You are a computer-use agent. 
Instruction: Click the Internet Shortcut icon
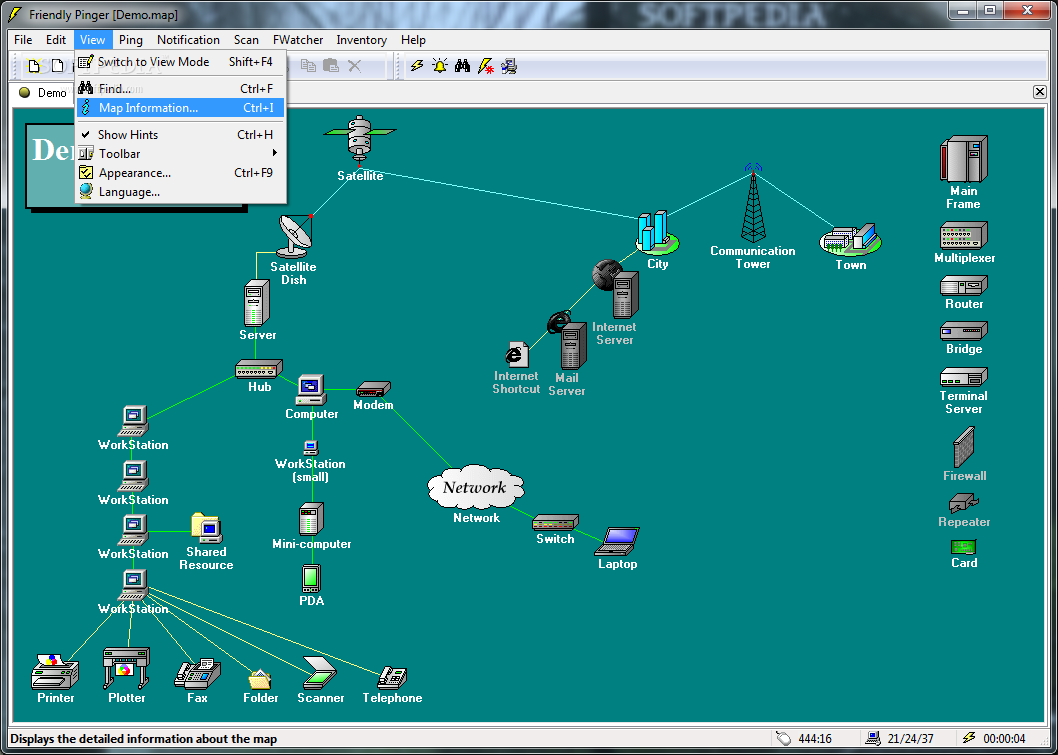pos(516,354)
